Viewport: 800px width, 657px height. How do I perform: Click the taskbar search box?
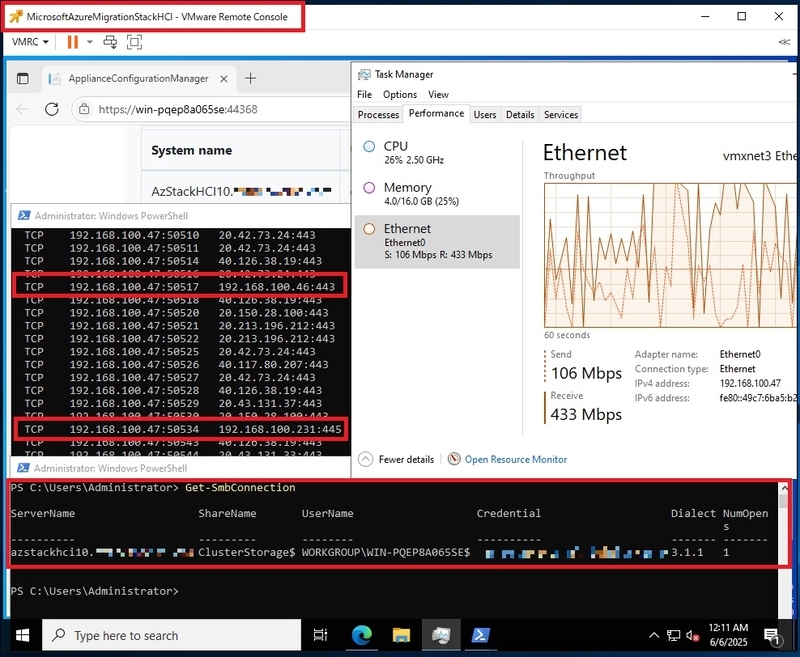coord(171,636)
